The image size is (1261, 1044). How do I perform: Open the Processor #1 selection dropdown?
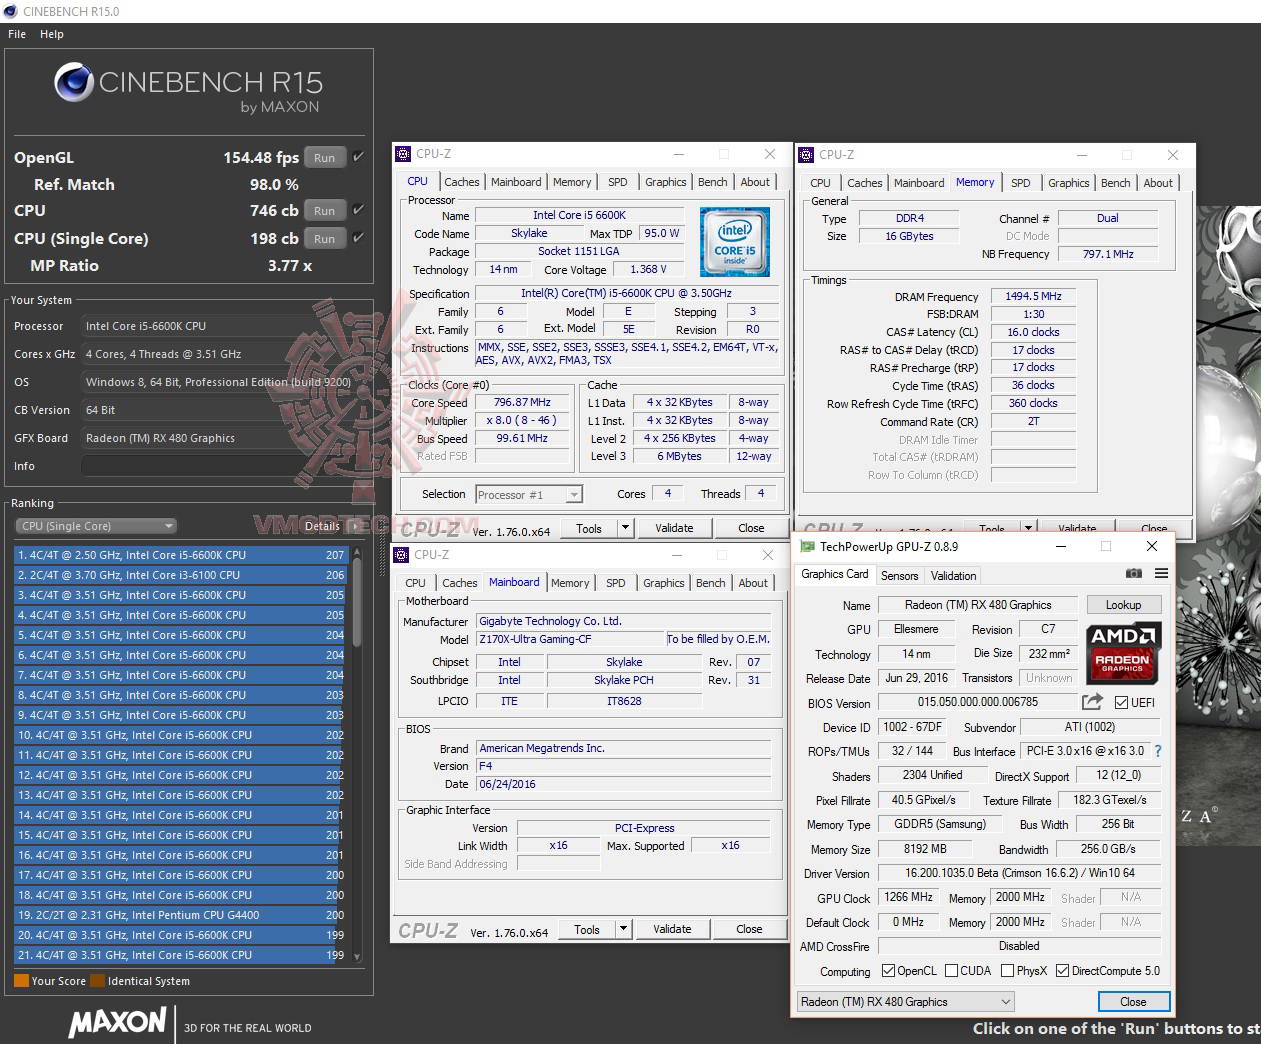click(x=529, y=494)
